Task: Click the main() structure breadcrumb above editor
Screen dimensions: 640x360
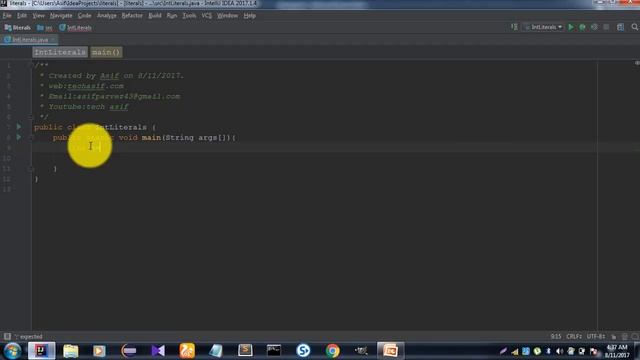Action: 106,52
